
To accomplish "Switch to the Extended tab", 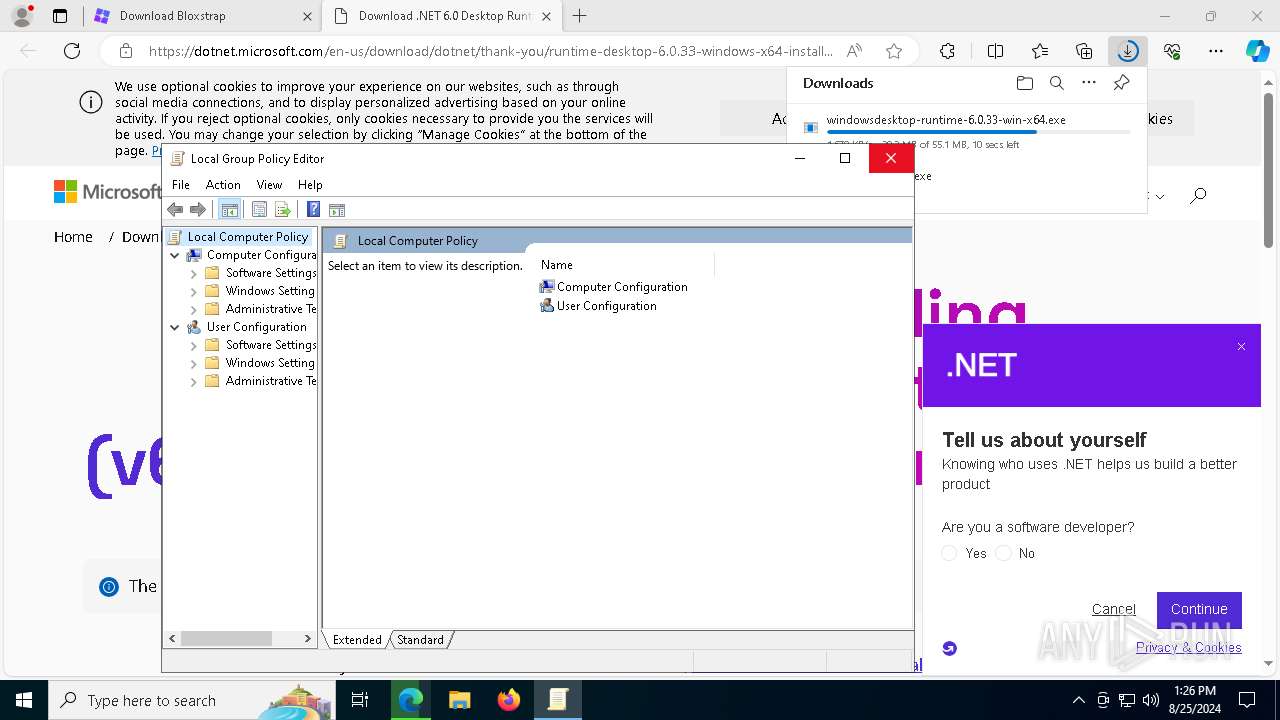I will pos(357,640).
